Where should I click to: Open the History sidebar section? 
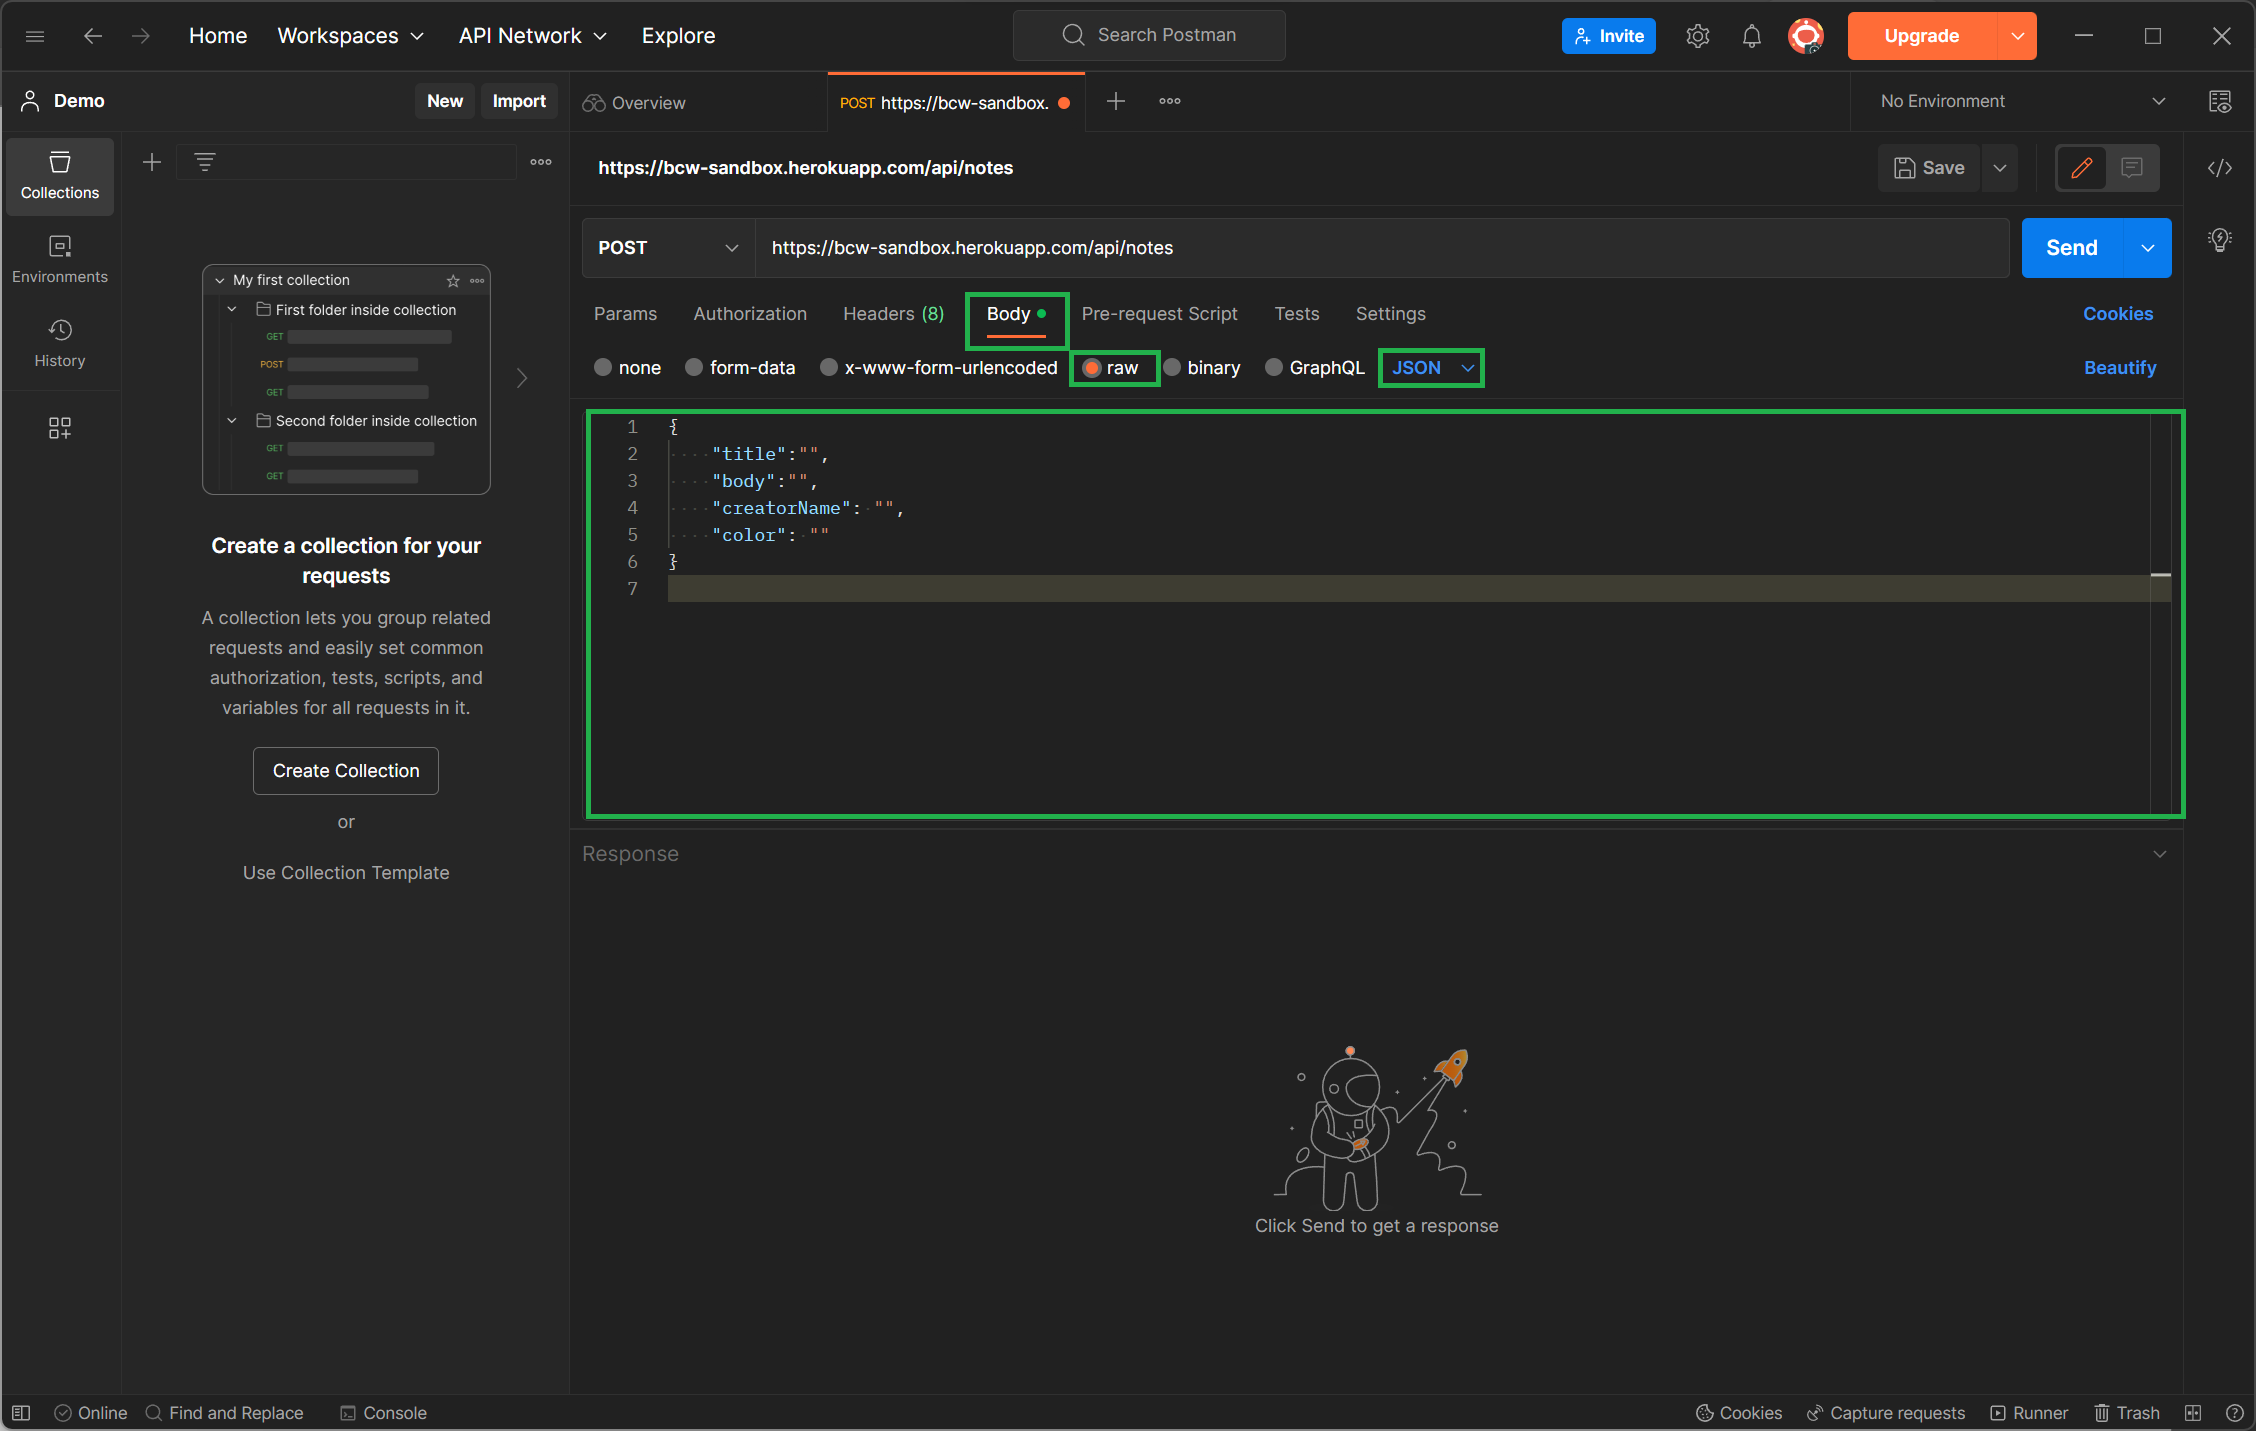click(x=60, y=344)
